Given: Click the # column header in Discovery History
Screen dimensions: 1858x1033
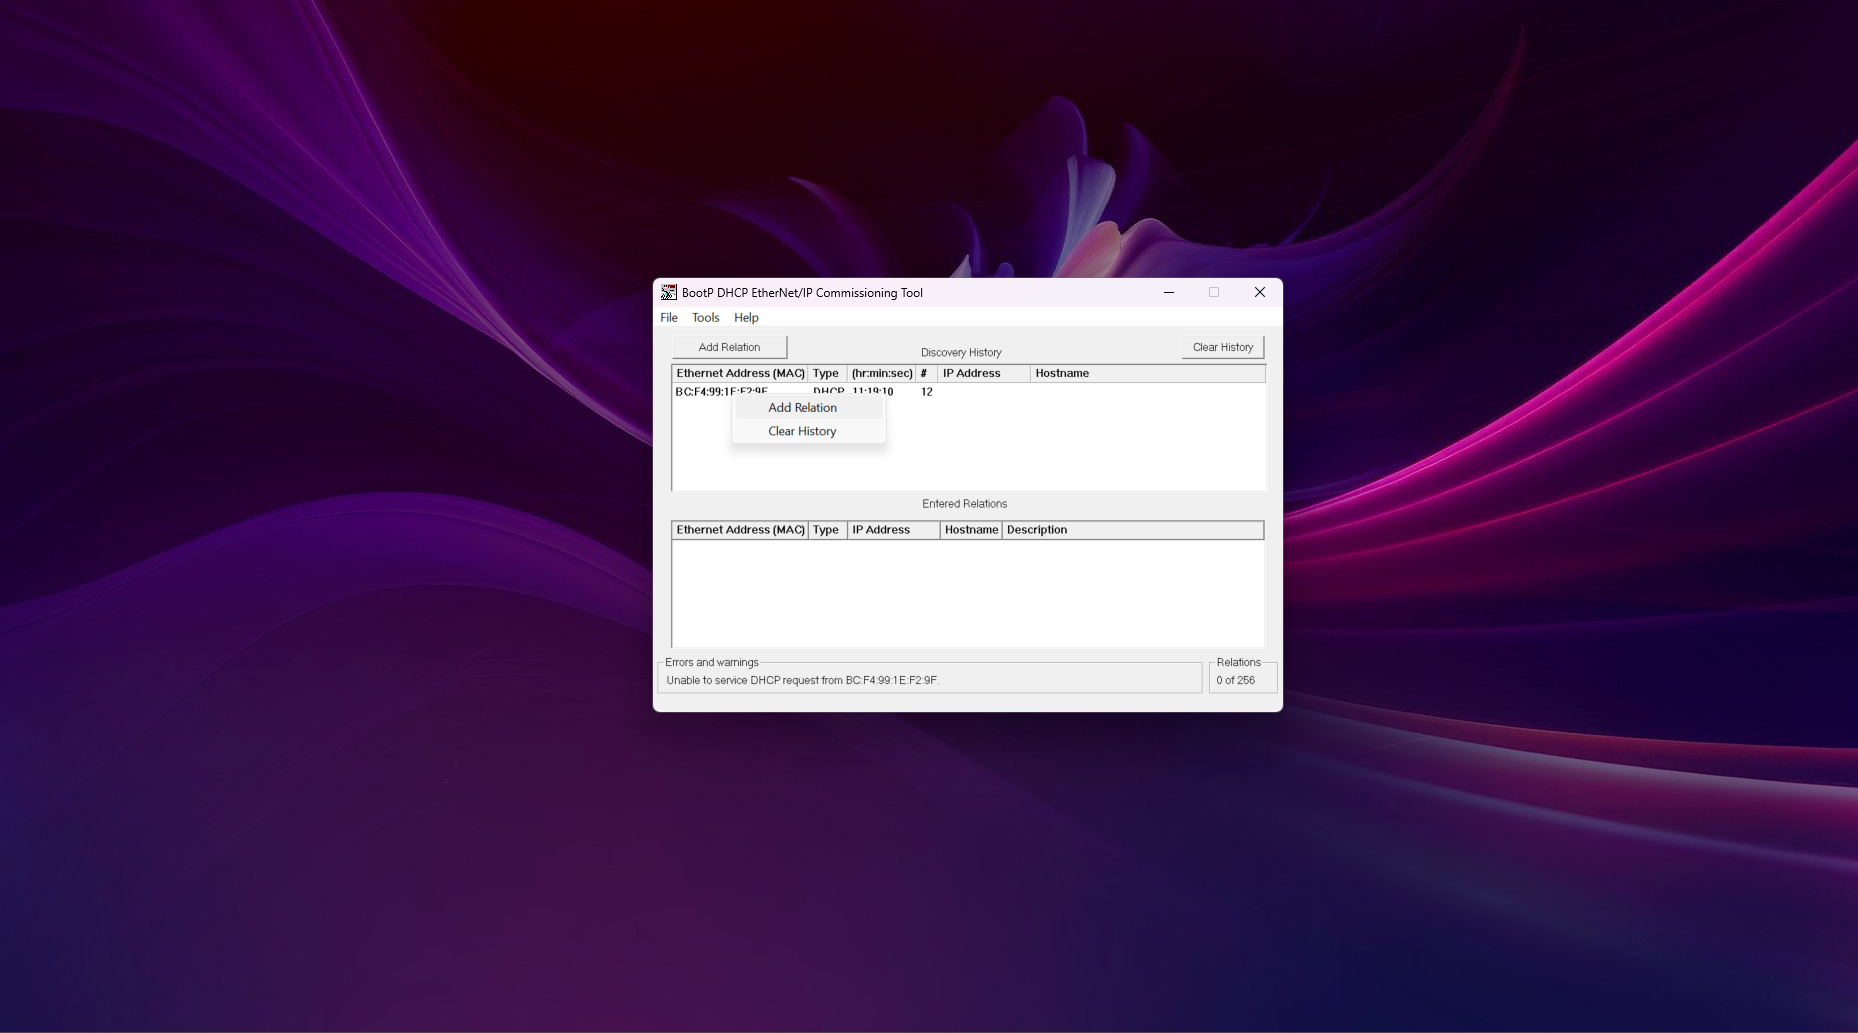Looking at the screenshot, I should [925, 373].
